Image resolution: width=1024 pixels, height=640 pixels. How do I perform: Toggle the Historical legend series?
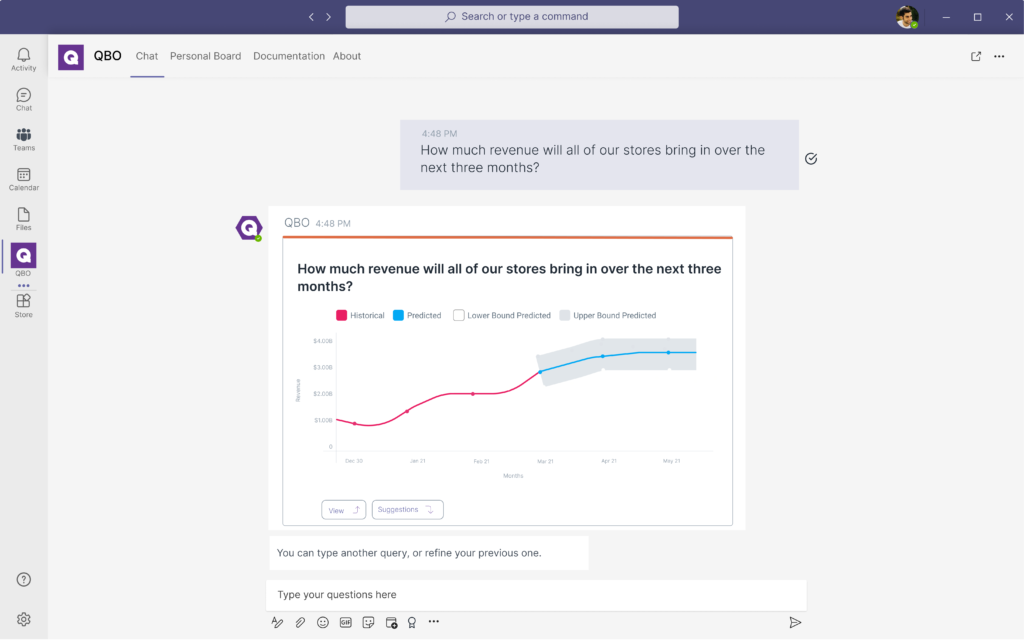point(342,315)
